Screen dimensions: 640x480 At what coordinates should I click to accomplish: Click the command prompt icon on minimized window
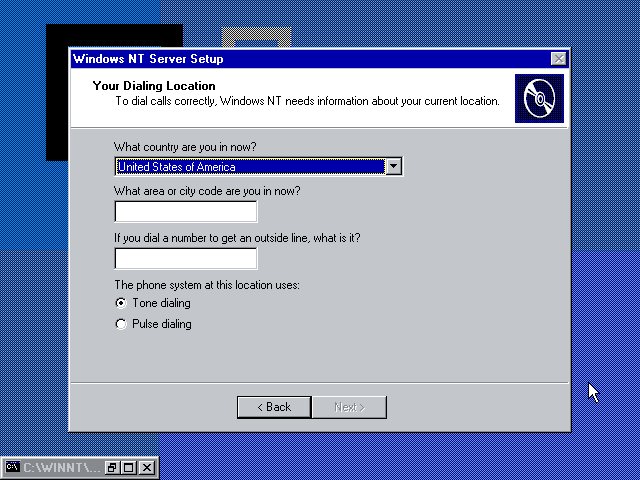(x=13, y=467)
